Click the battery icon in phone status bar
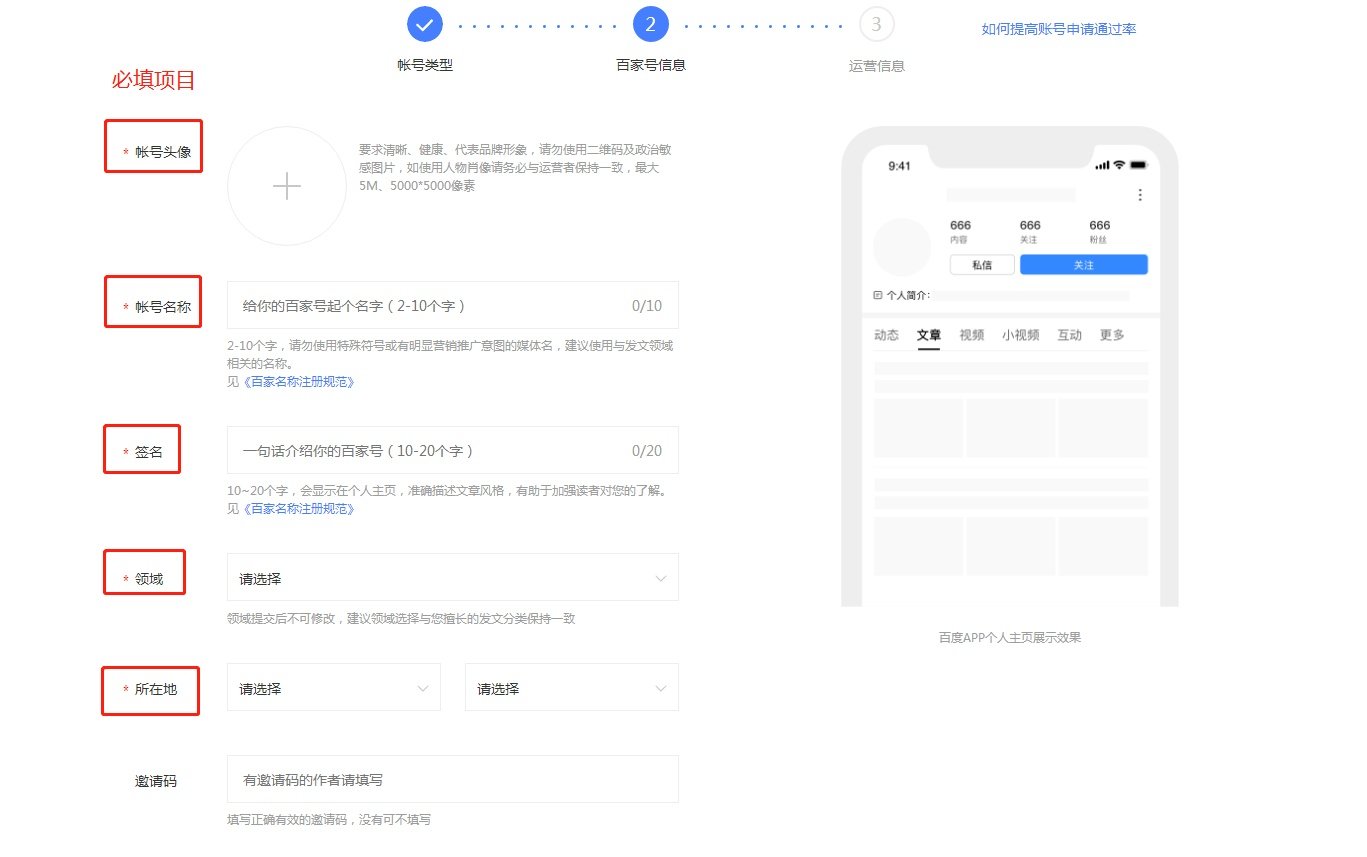Screen dimensions: 1367x857 [1138, 165]
